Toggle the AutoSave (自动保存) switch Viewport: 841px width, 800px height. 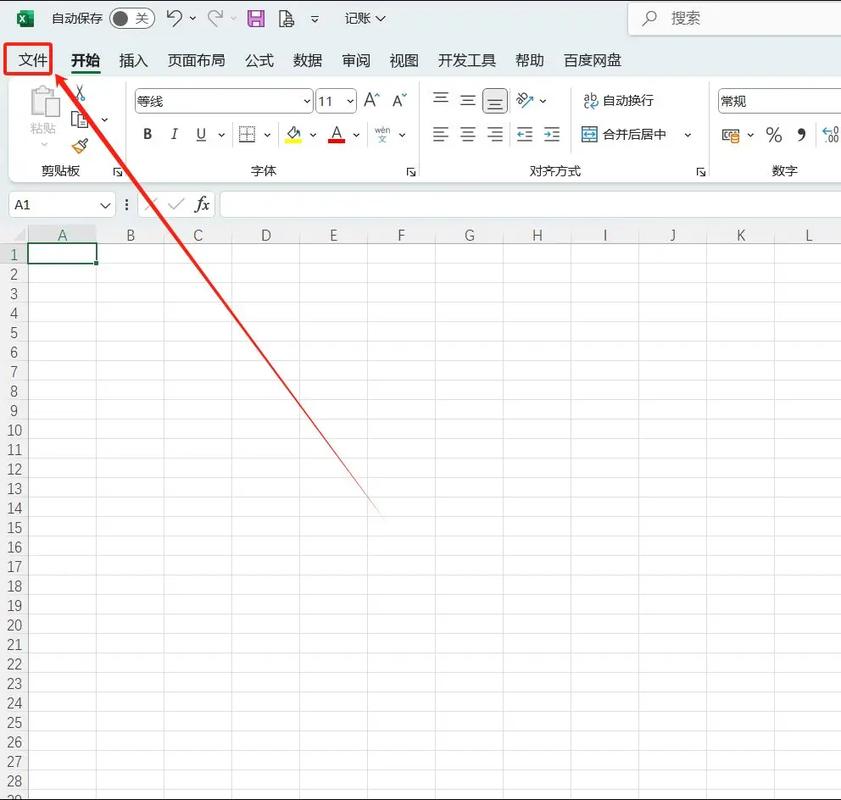tap(132, 19)
